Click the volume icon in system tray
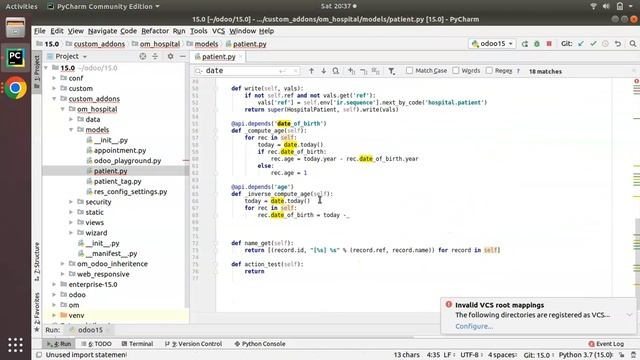640x360 pixels. pos(606,6)
